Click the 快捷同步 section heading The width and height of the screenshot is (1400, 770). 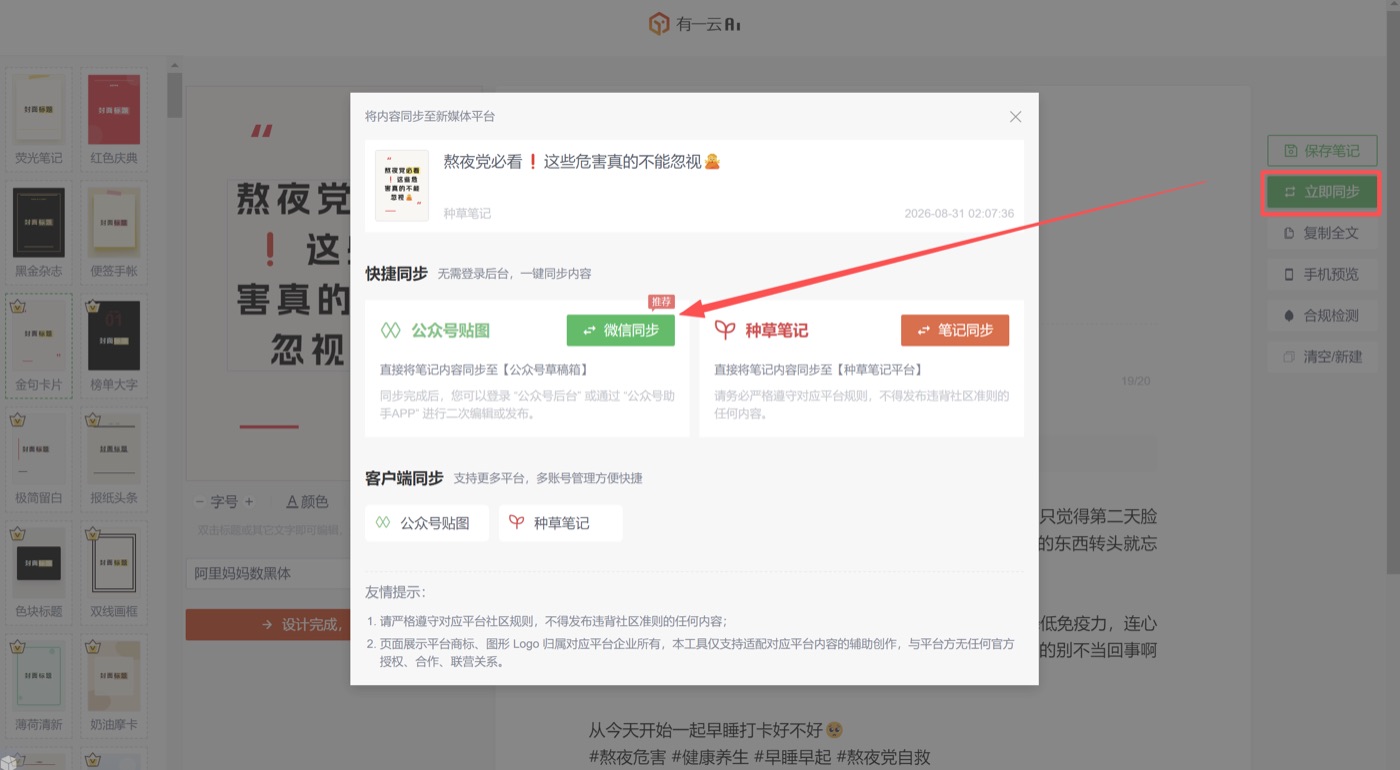click(x=396, y=273)
